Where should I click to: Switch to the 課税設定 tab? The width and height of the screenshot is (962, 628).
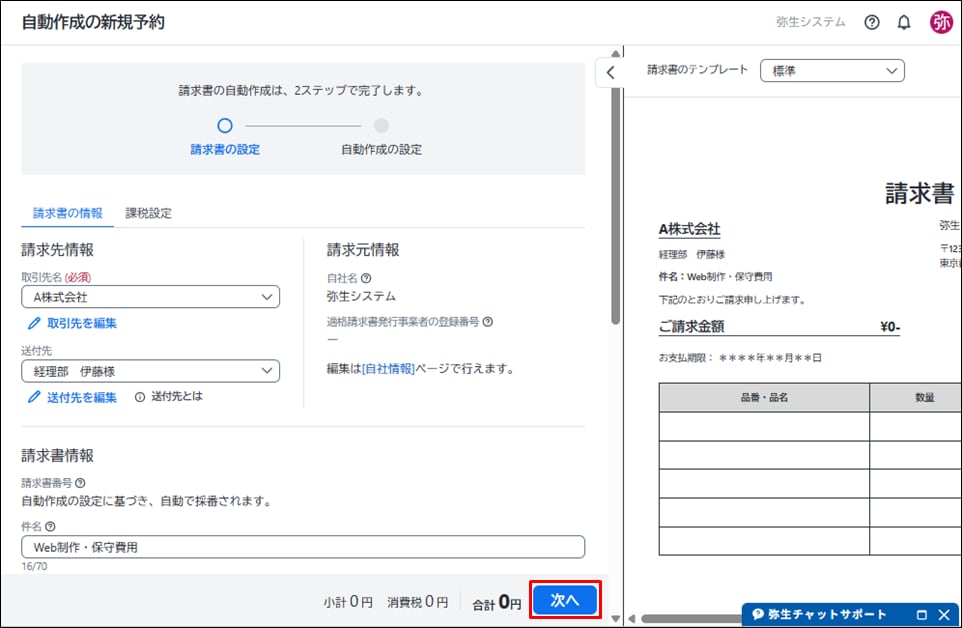tap(148, 213)
